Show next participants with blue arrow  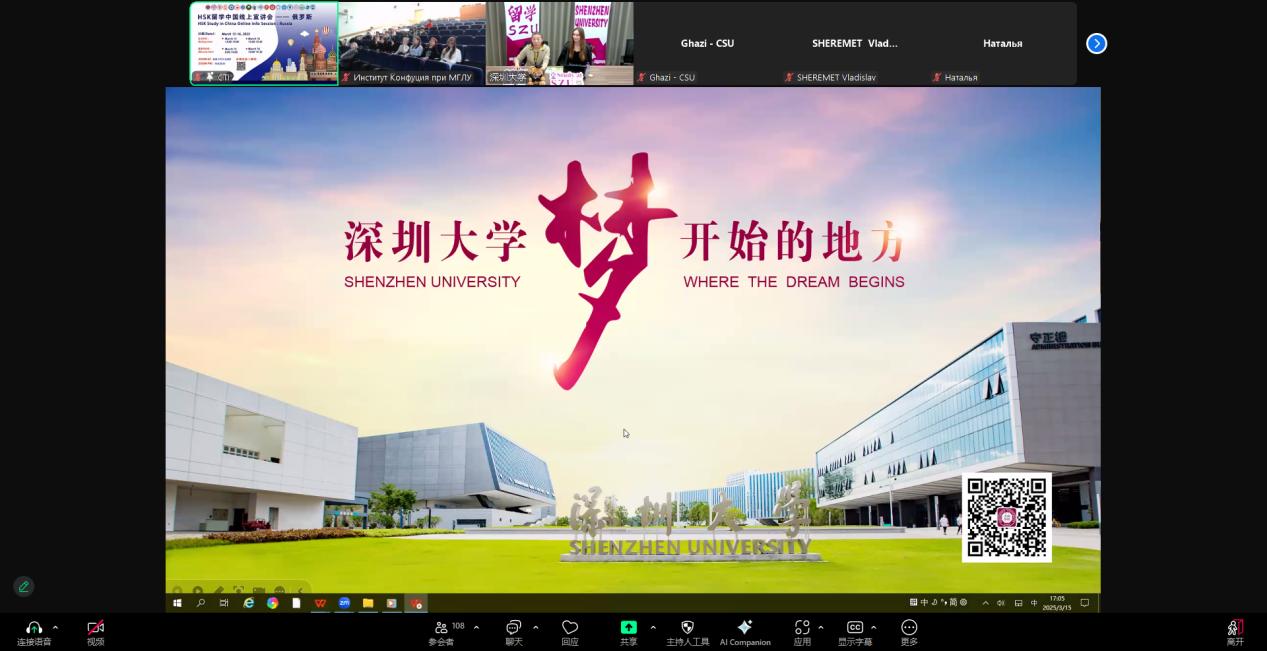(x=1096, y=43)
